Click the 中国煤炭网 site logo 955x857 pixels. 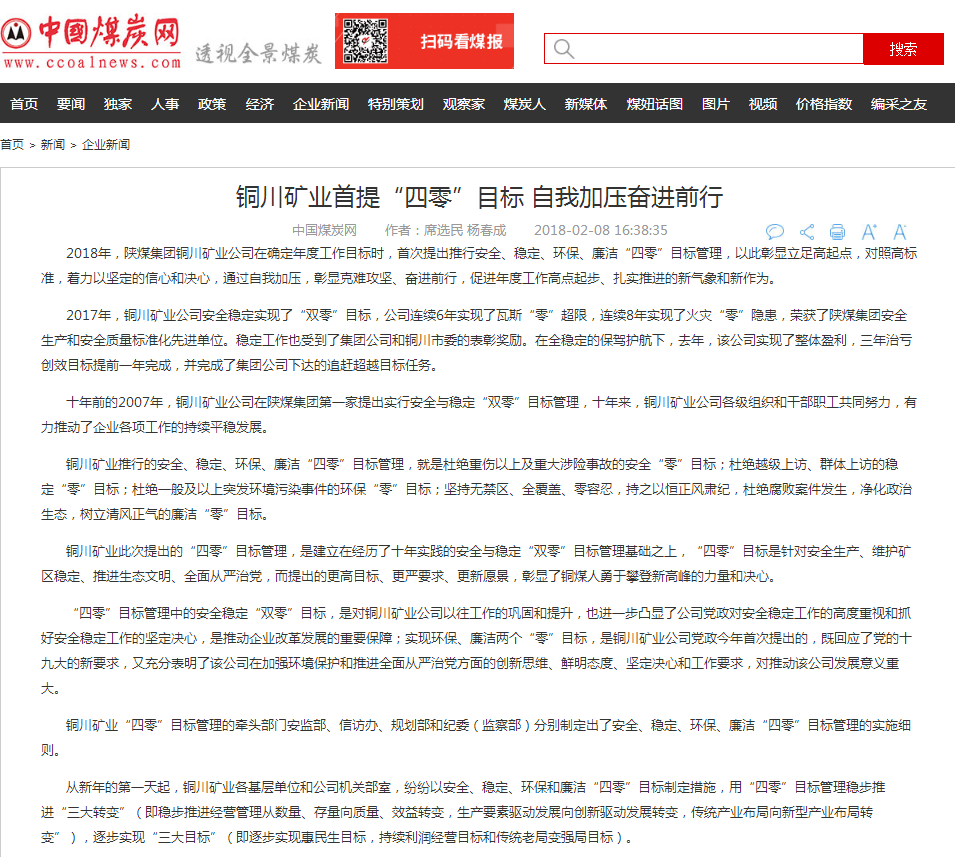coord(92,42)
